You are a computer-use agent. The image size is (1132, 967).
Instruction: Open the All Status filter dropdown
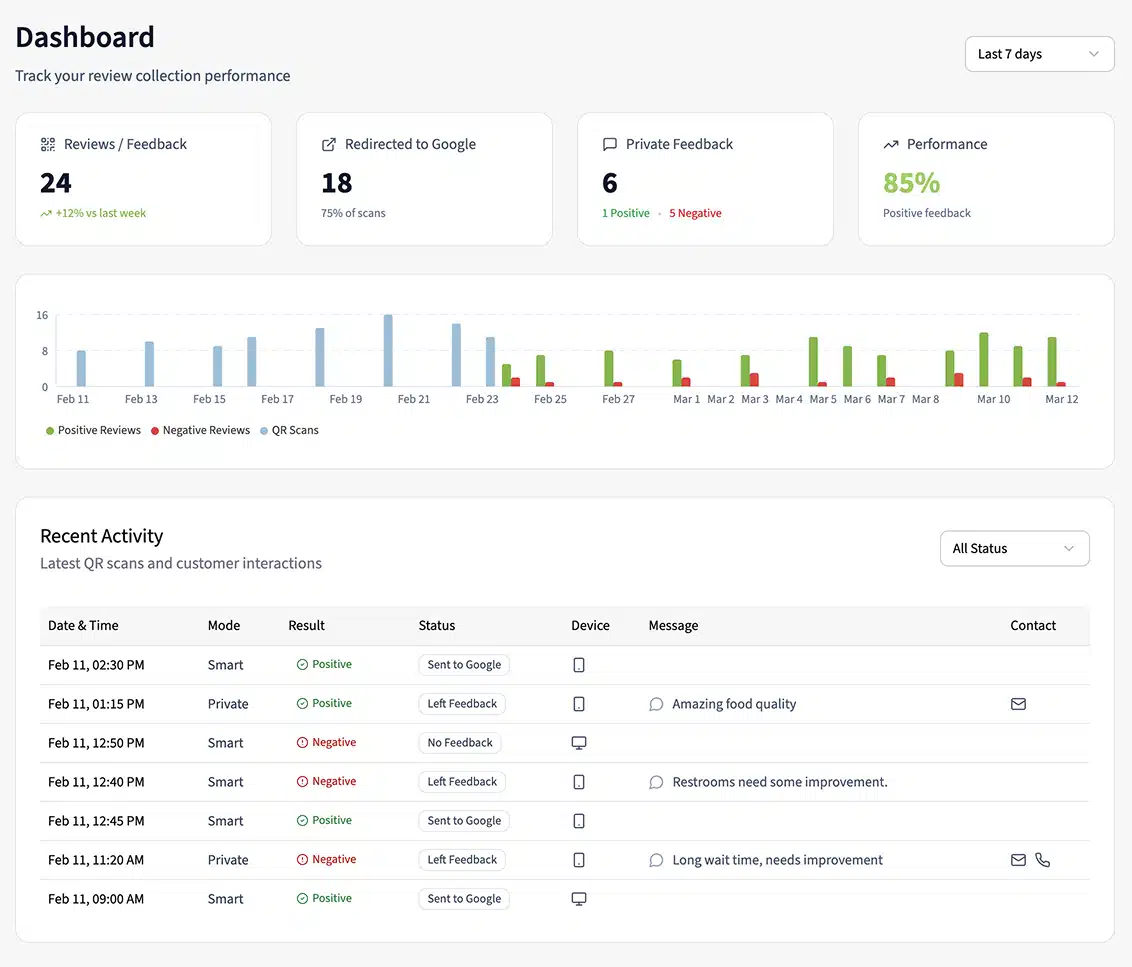pos(1014,549)
